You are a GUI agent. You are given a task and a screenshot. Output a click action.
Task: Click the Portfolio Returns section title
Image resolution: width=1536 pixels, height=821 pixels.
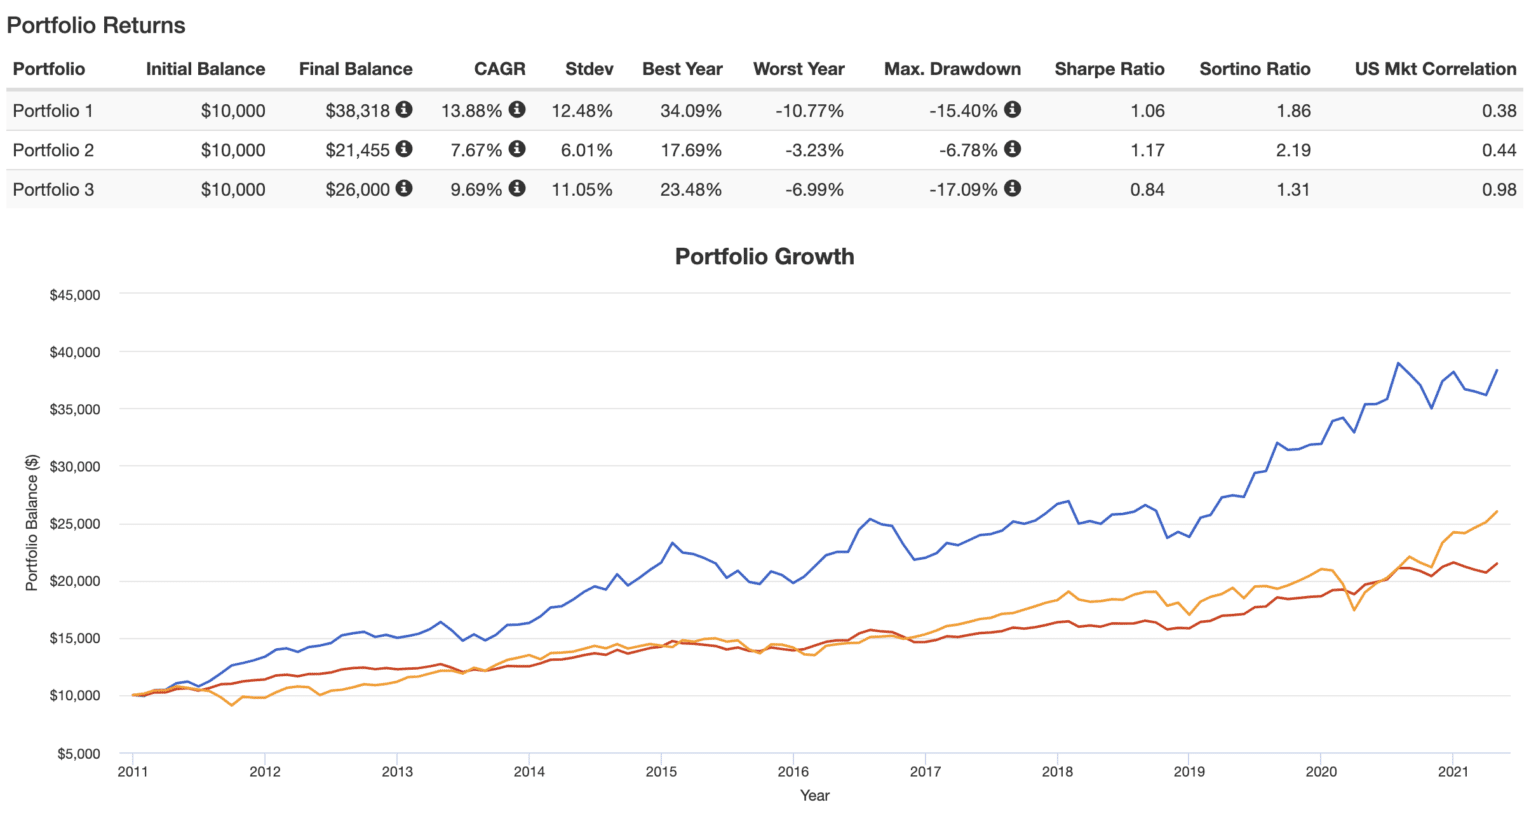[x=97, y=25]
